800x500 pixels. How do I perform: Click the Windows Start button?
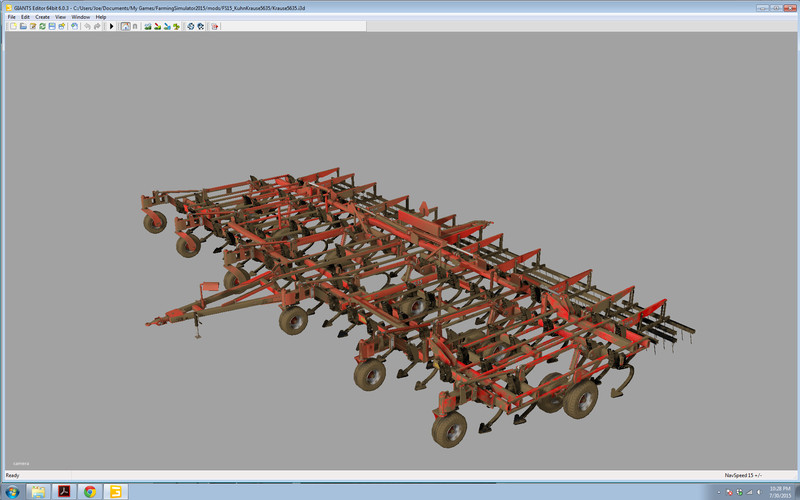point(12,491)
